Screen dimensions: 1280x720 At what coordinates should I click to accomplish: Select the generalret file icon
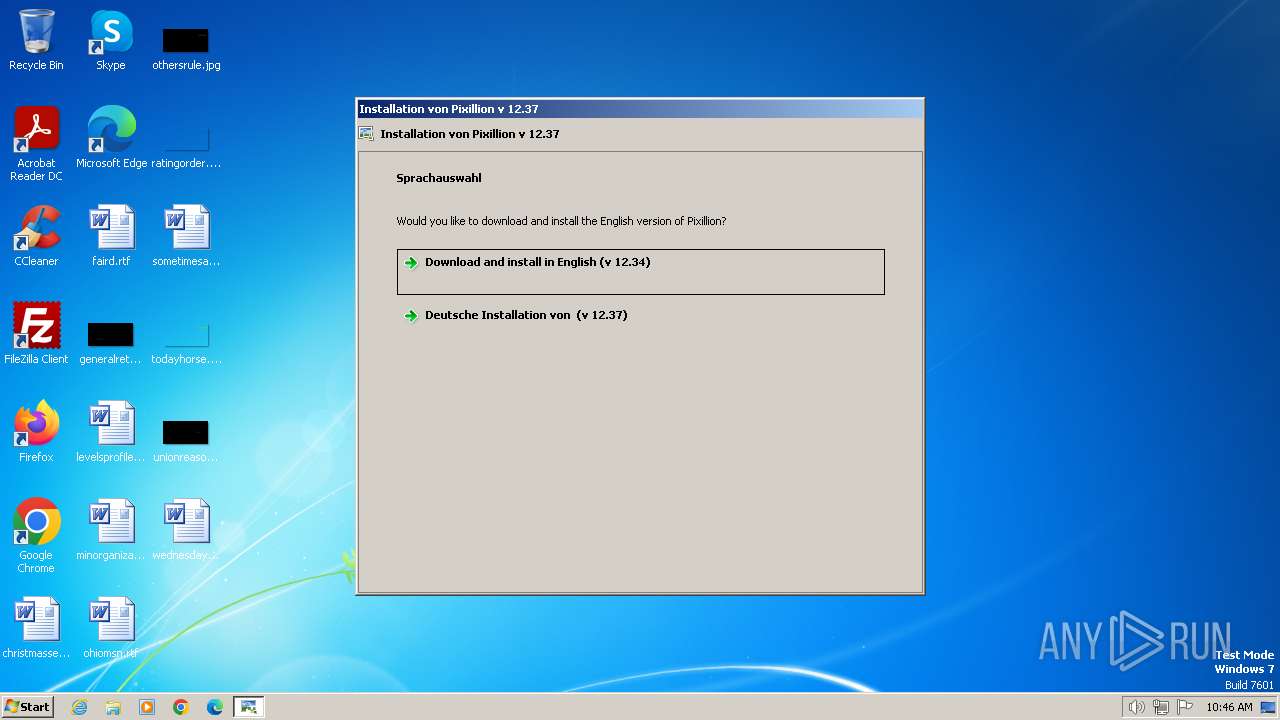point(111,342)
